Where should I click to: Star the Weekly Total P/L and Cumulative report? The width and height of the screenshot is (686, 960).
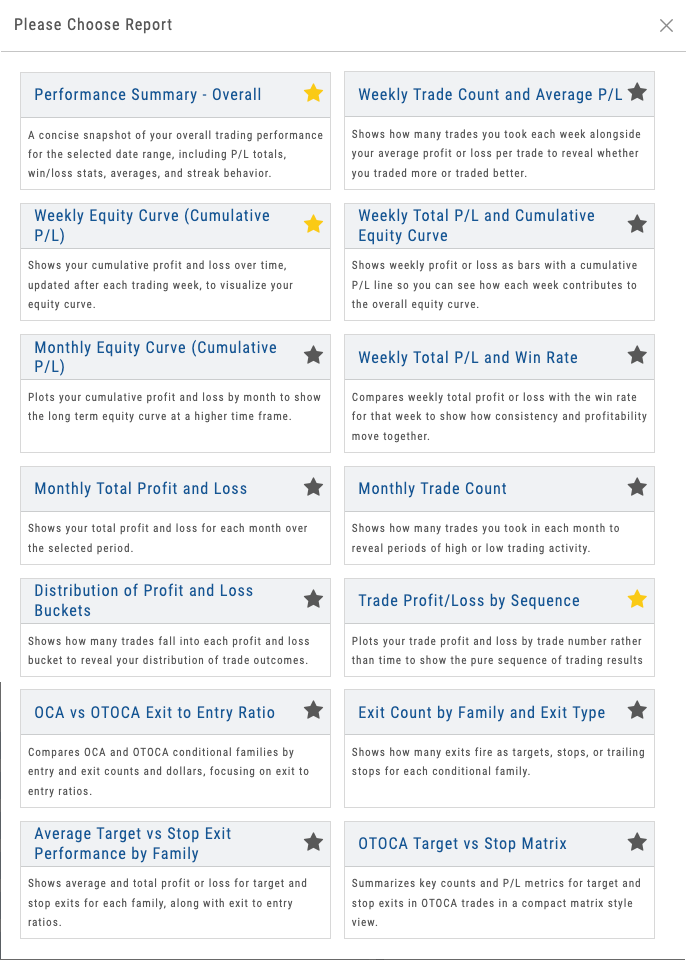(x=637, y=224)
